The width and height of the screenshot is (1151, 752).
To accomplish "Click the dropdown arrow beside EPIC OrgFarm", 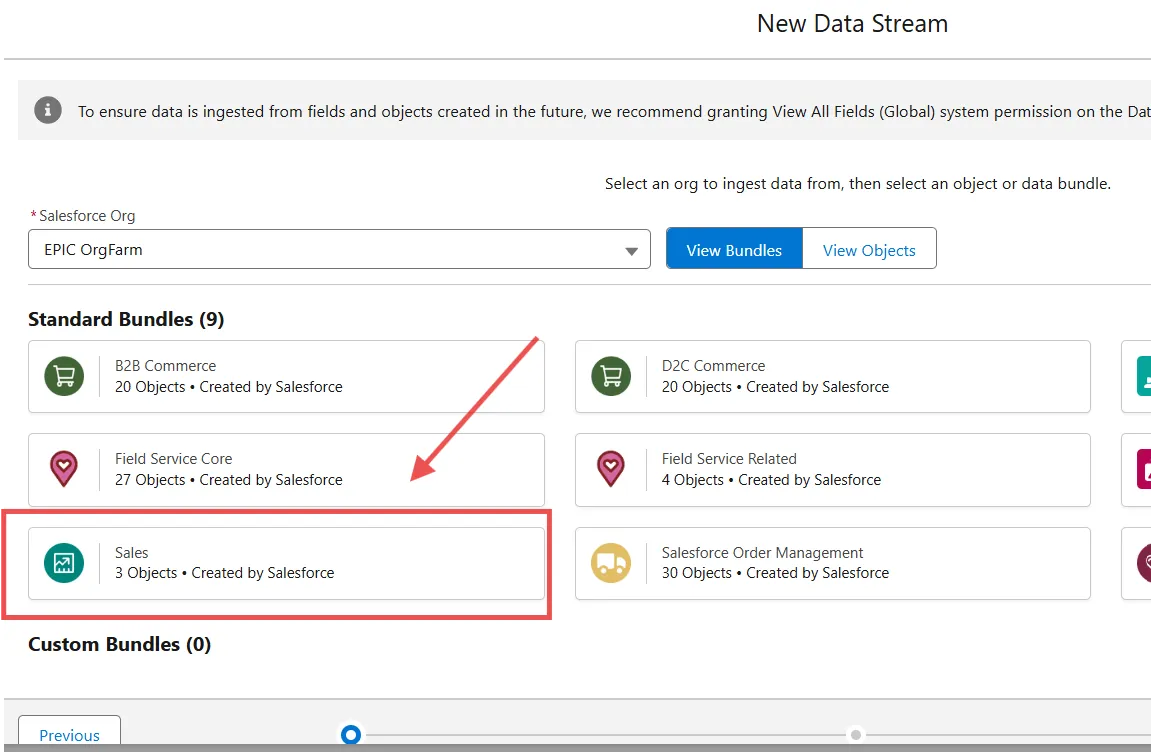I will 631,251.
